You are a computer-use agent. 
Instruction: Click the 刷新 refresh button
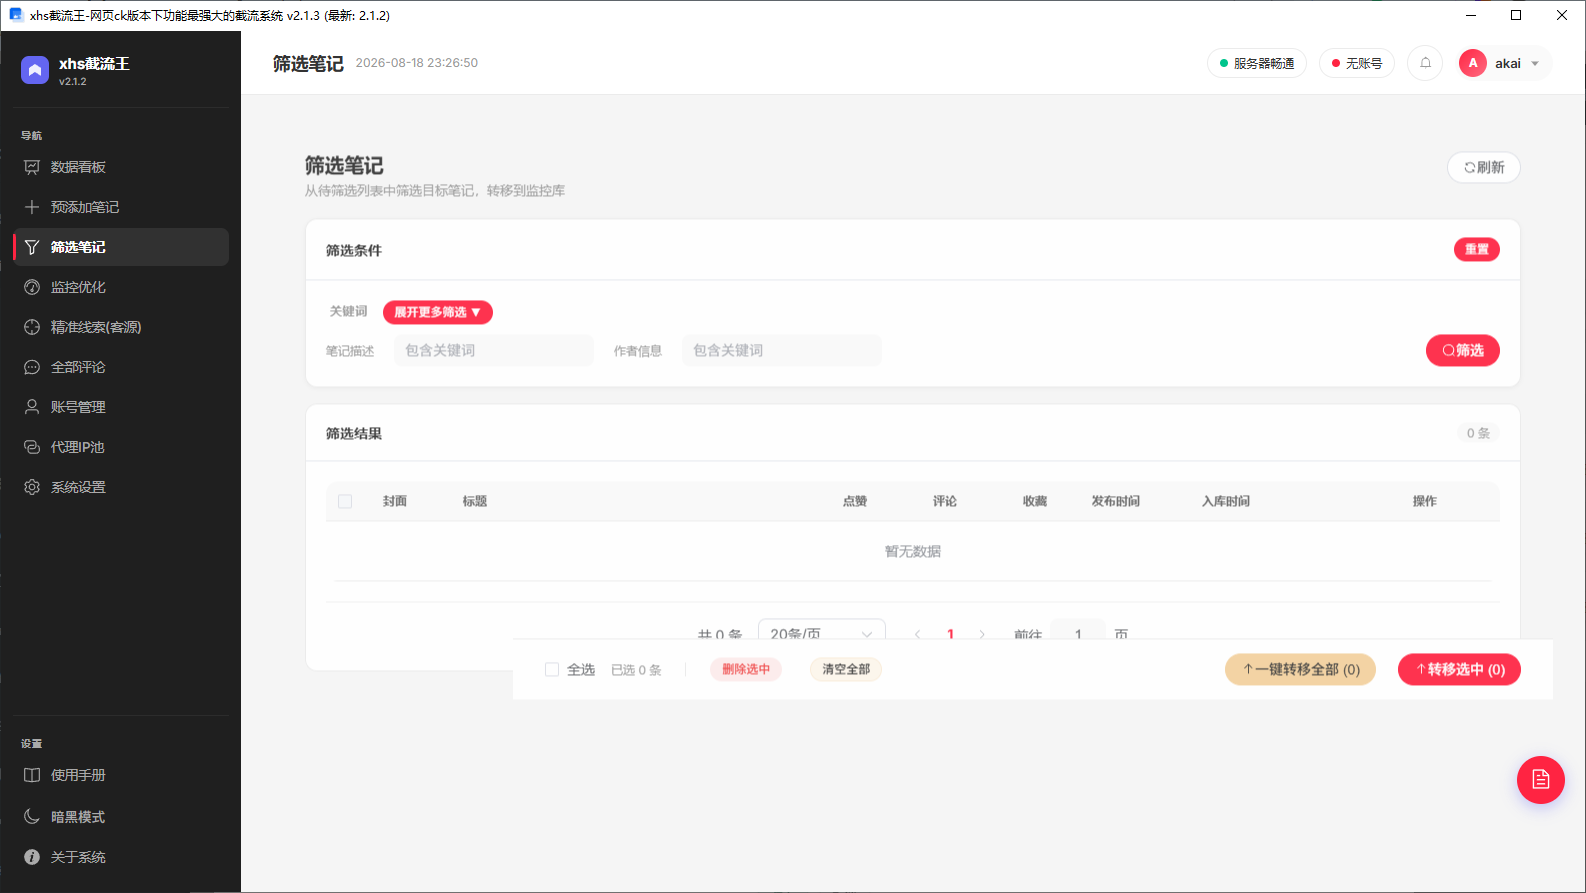(x=1484, y=167)
